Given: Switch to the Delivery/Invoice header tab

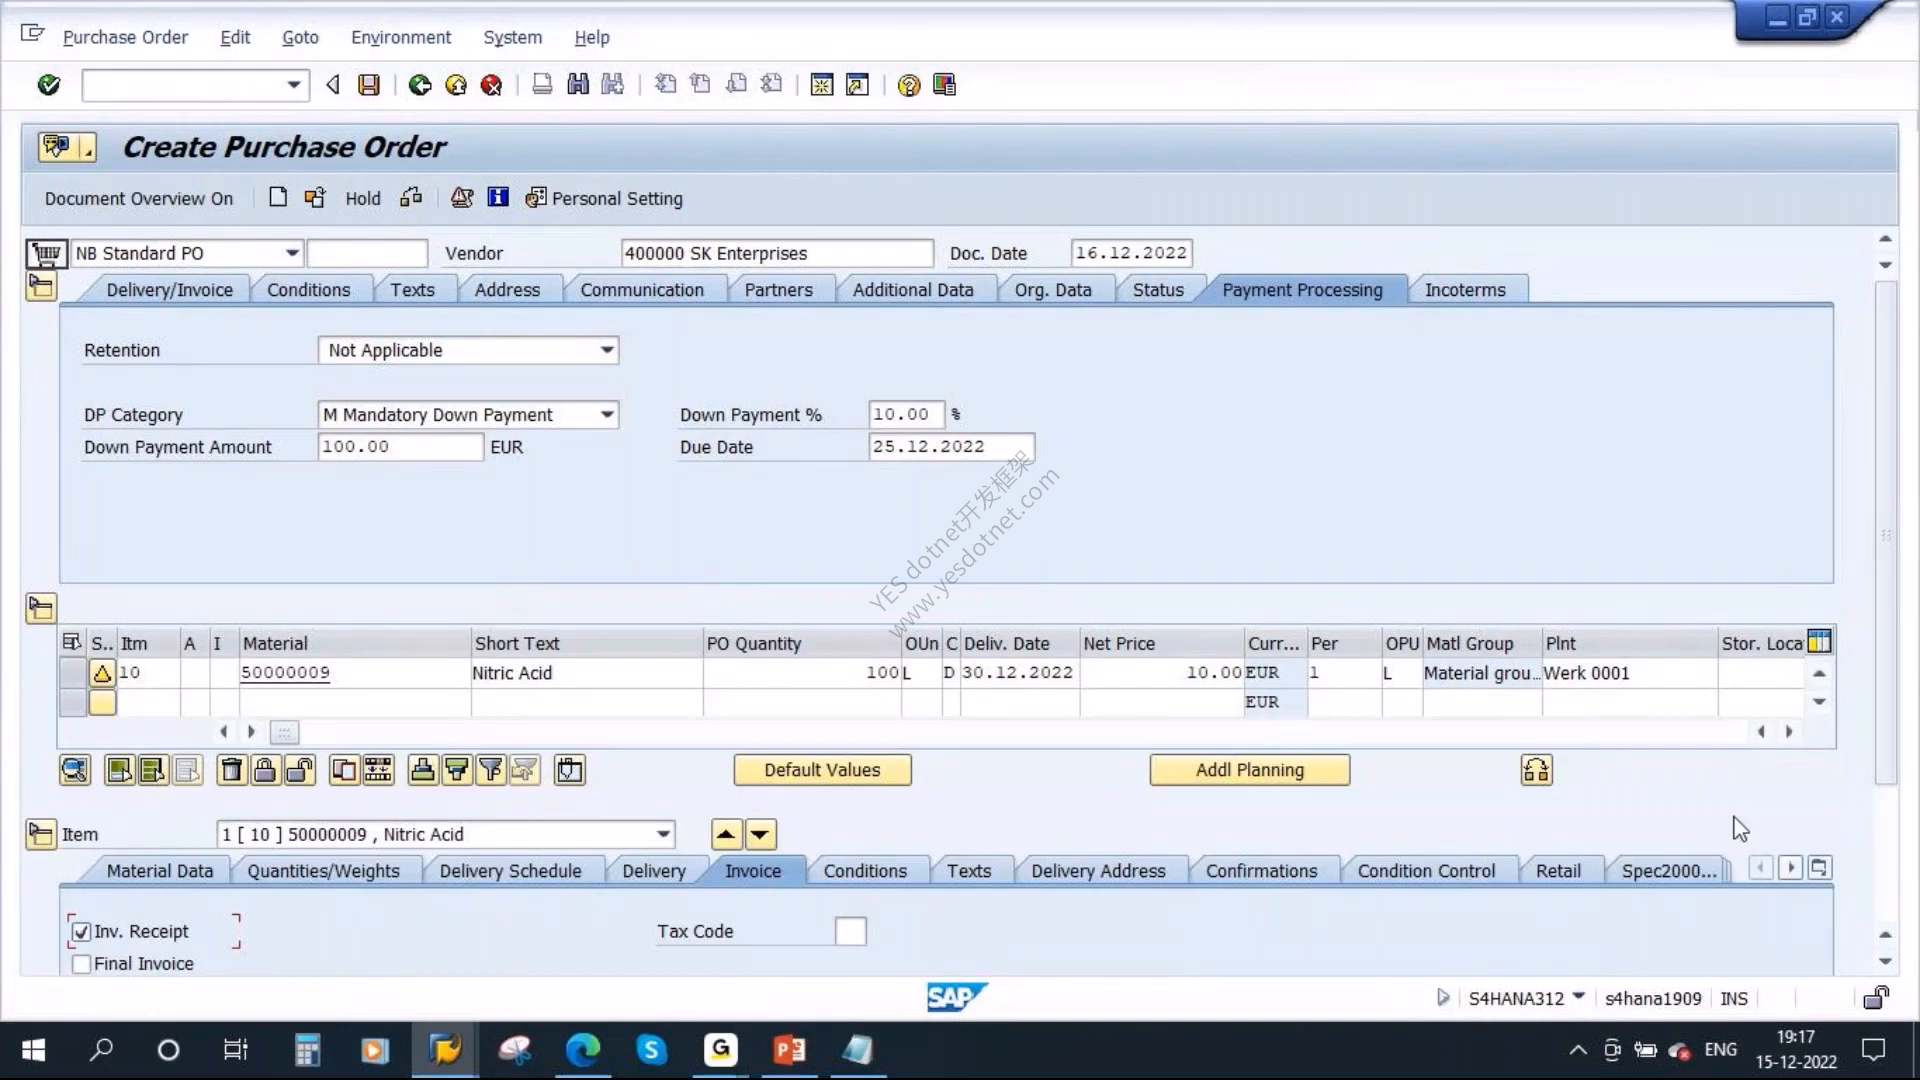Looking at the screenshot, I should pyautogui.click(x=169, y=290).
